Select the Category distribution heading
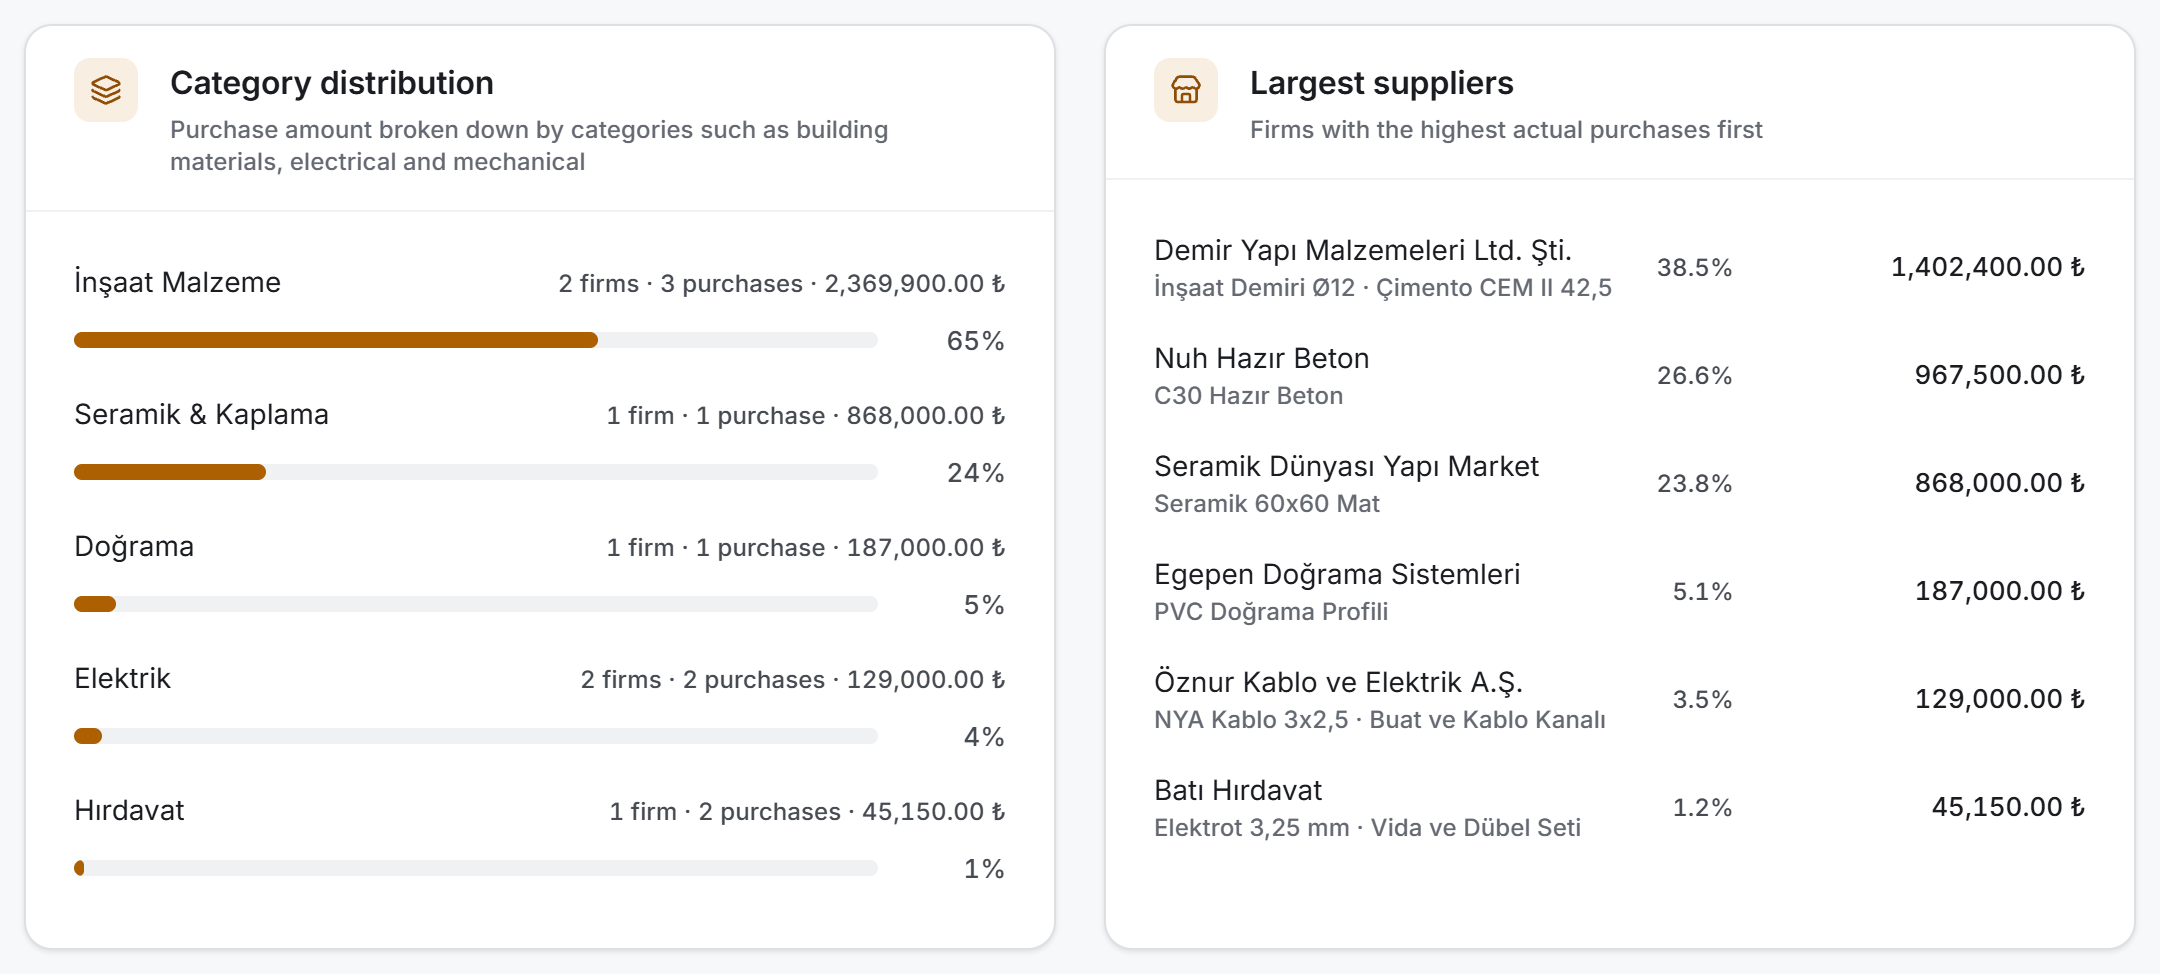Image resolution: width=2160 pixels, height=974 pixels. [x=332, y=83]
